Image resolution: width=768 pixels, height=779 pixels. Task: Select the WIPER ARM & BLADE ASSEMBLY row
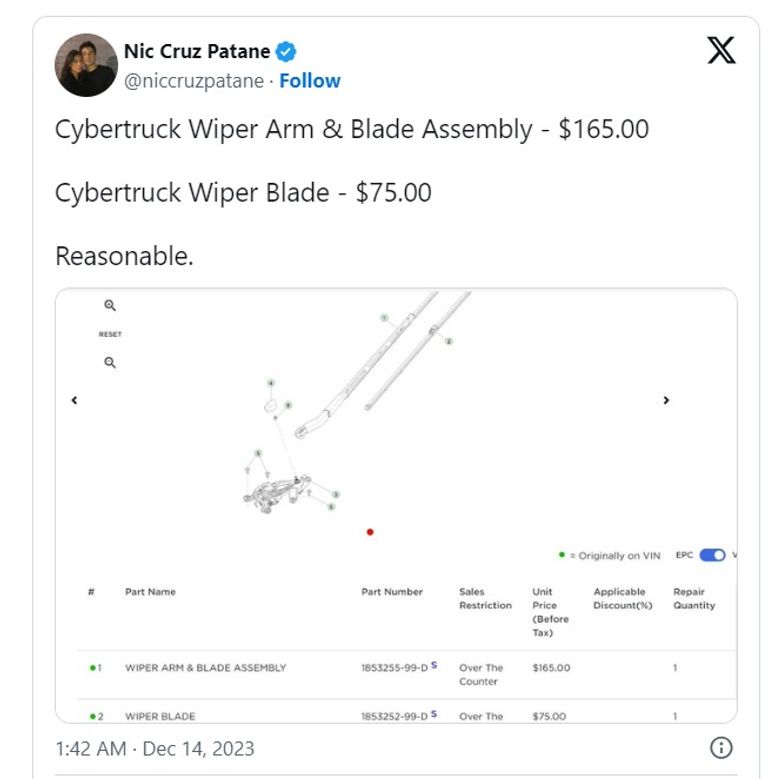[205, 668]
